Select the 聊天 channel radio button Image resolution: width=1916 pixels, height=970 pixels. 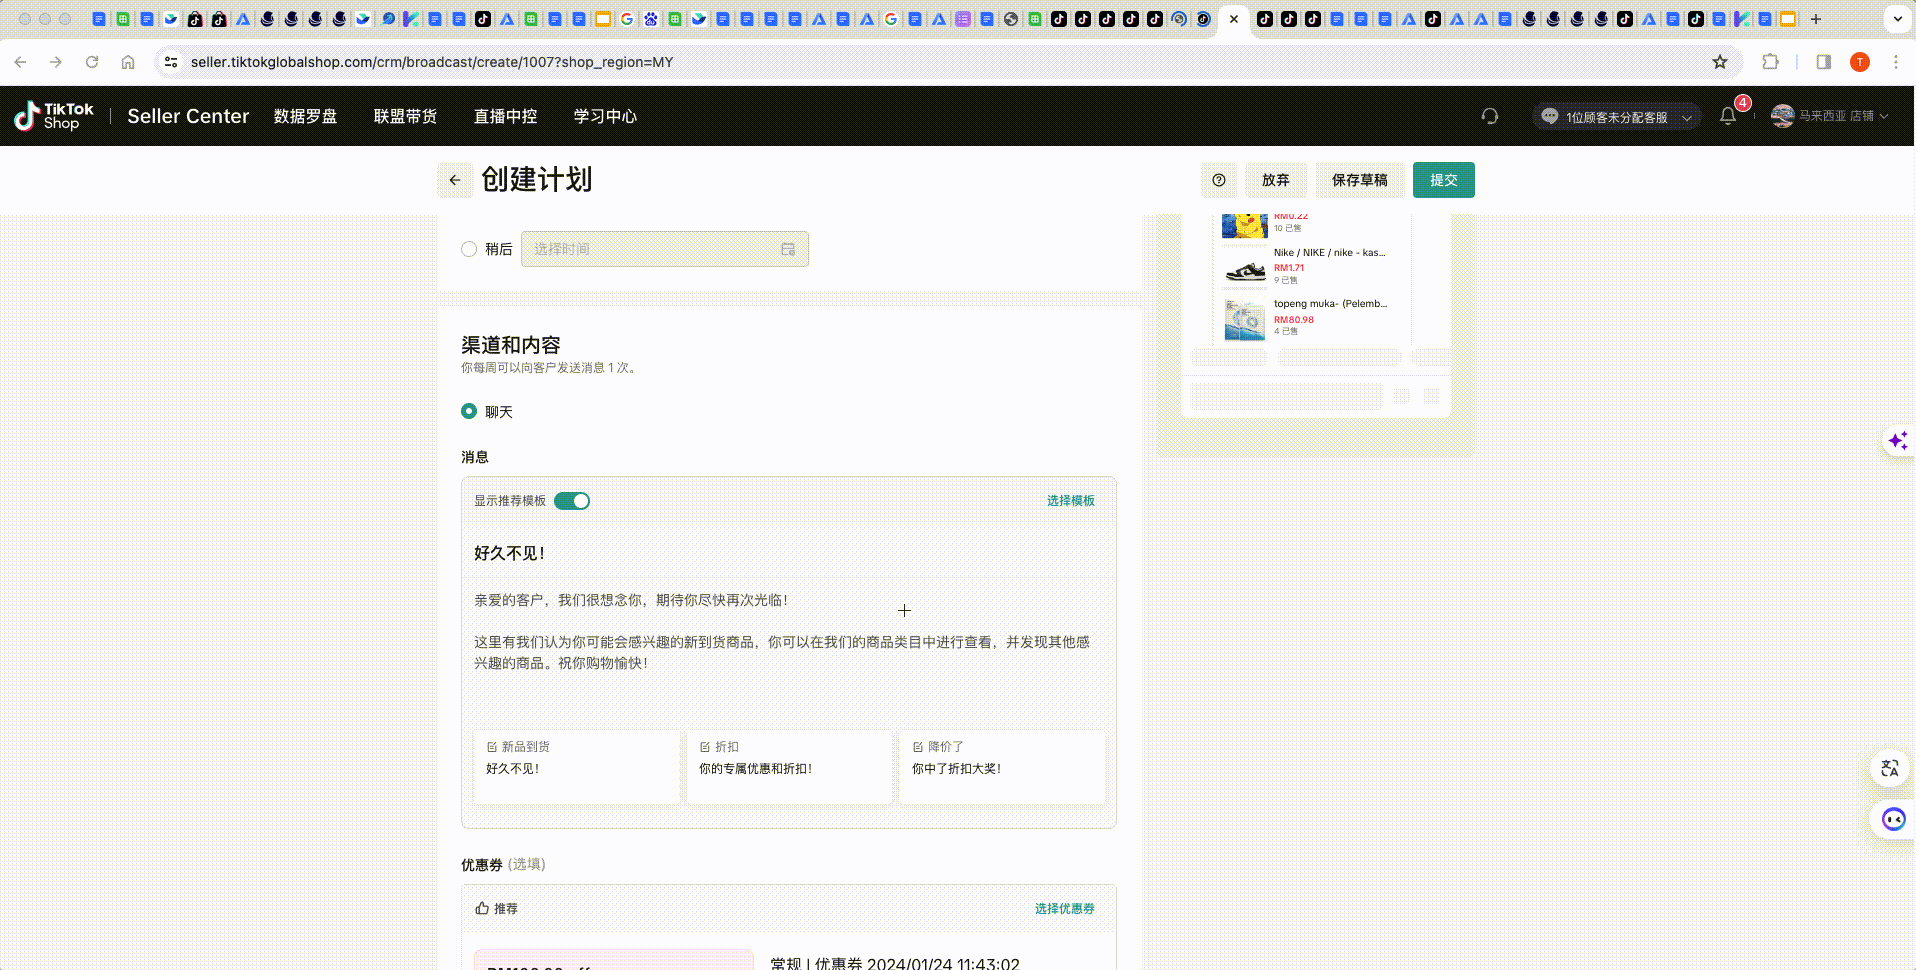point(469,411)
